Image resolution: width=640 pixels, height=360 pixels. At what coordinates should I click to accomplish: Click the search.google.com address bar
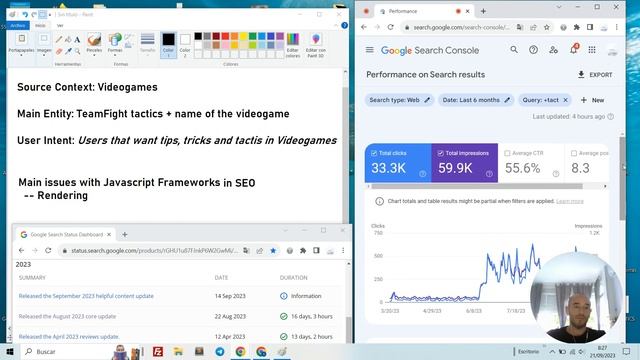coord(461,27)
